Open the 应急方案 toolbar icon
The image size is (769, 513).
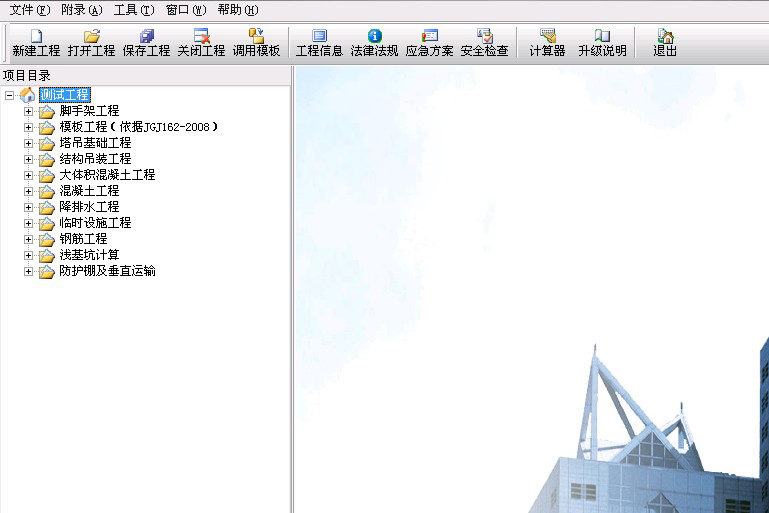tap(430, 36)
